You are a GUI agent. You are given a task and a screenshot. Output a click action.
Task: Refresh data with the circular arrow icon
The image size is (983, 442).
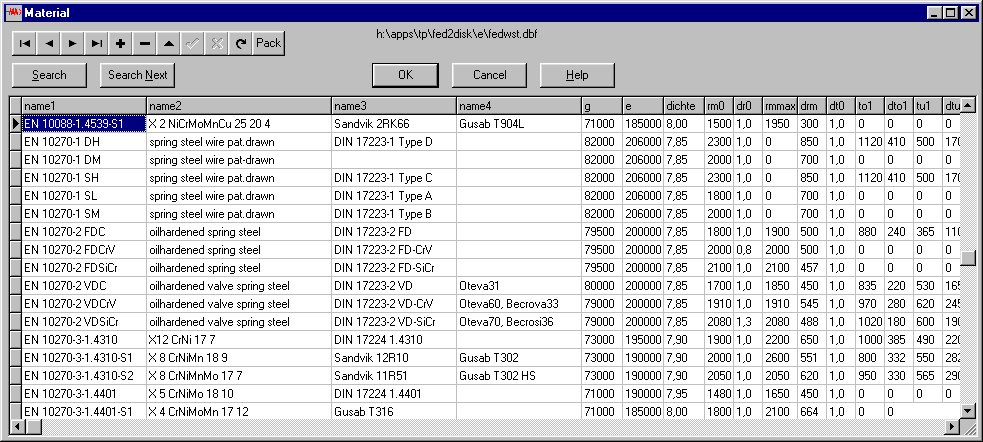pos(241,43)
